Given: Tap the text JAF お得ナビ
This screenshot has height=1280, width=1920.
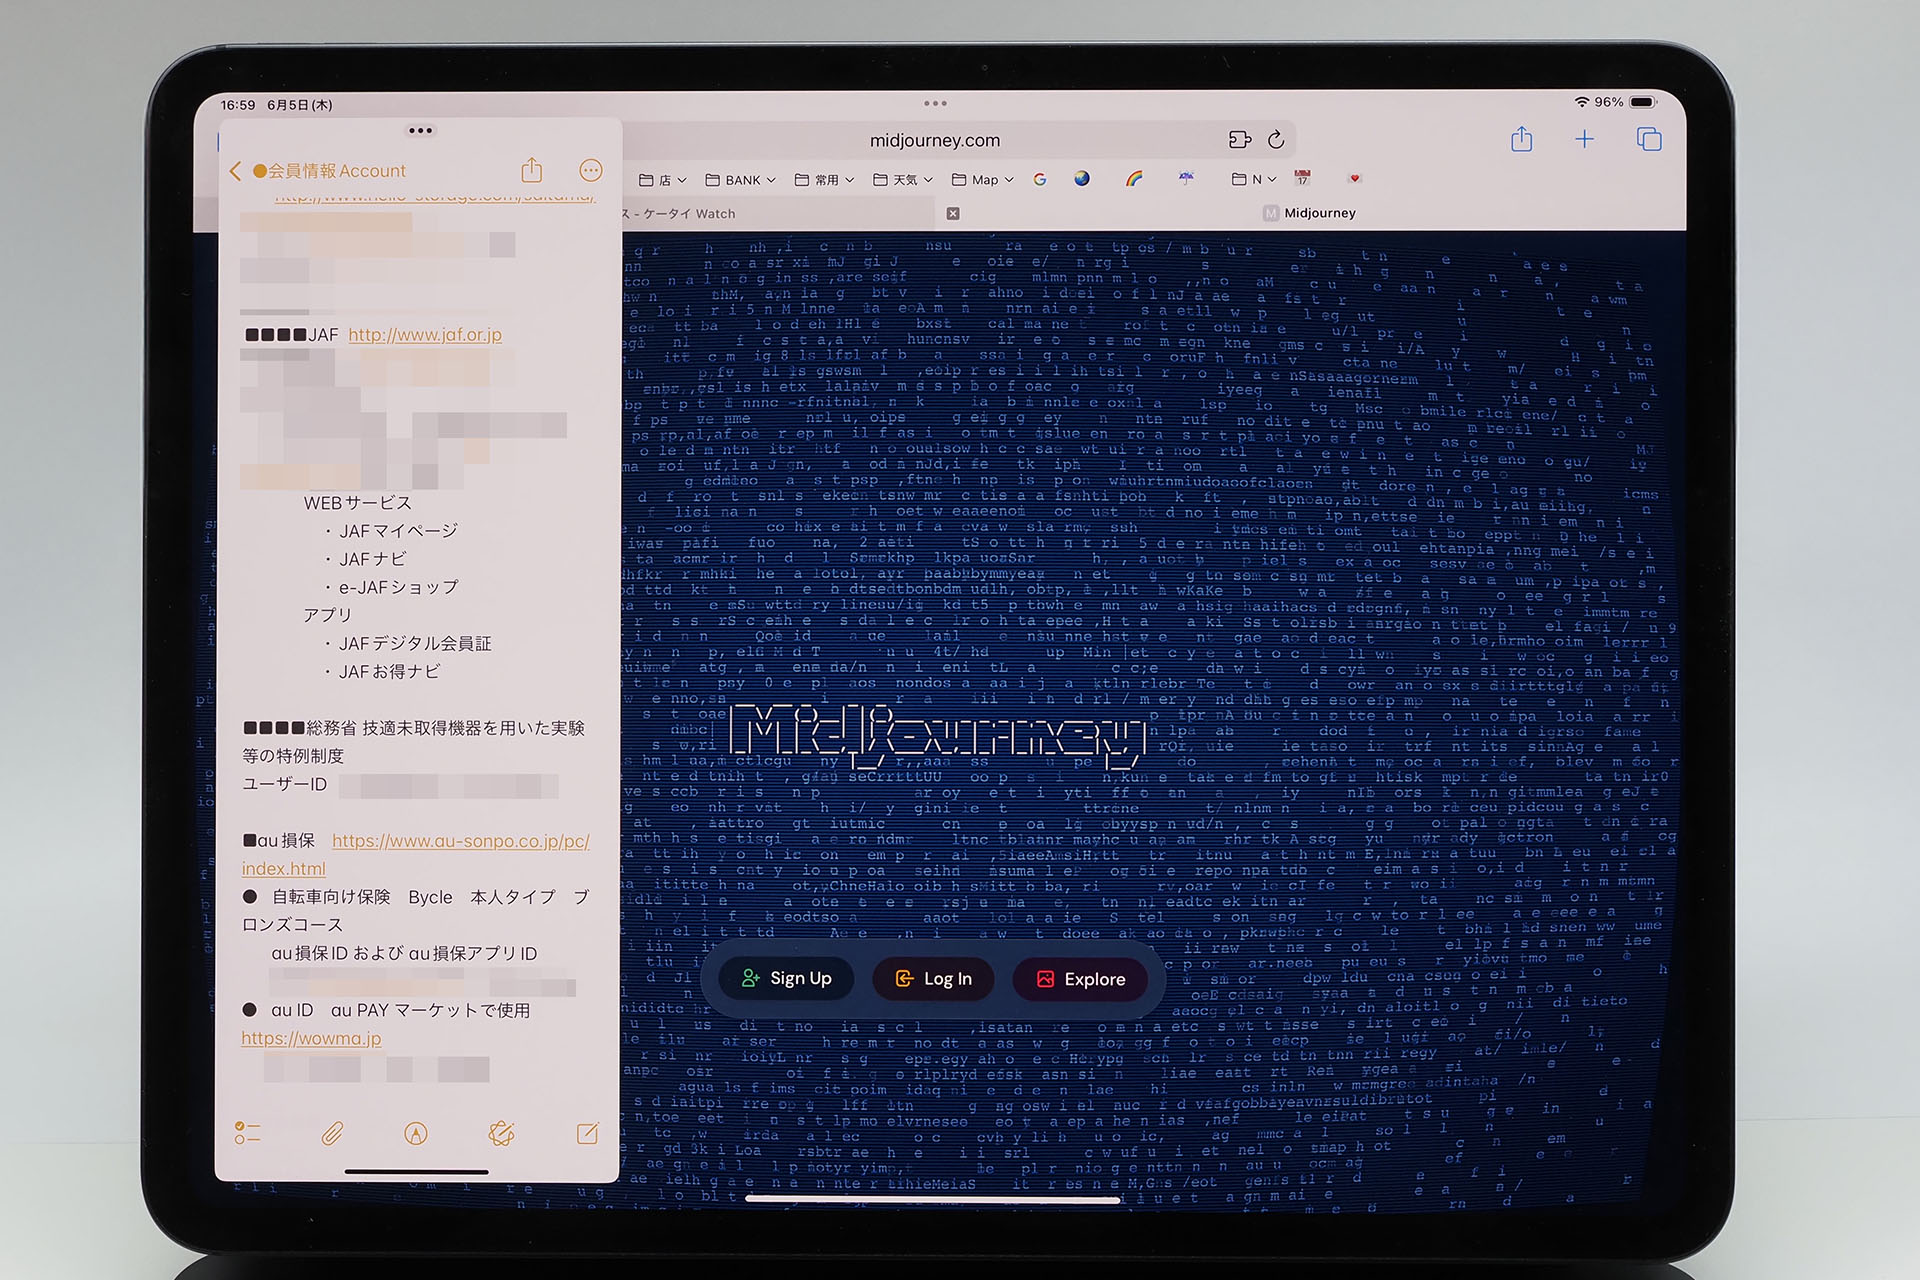Looking at the screenshot, I should point(389,672).
